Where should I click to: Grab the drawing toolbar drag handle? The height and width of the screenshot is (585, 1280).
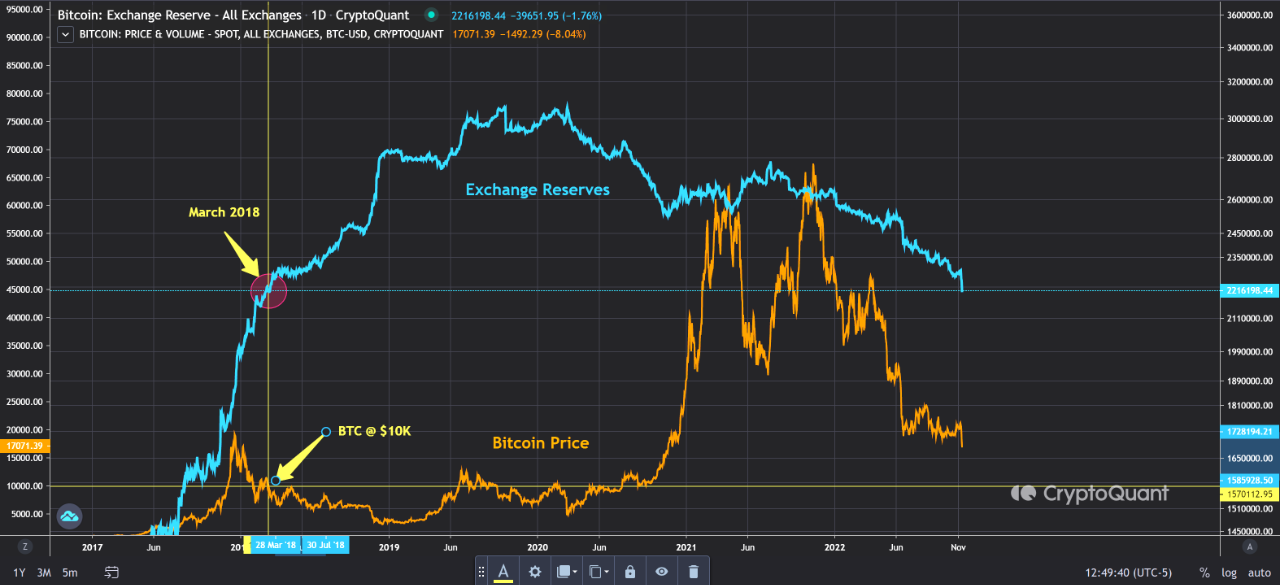click(x=482, y=571)
